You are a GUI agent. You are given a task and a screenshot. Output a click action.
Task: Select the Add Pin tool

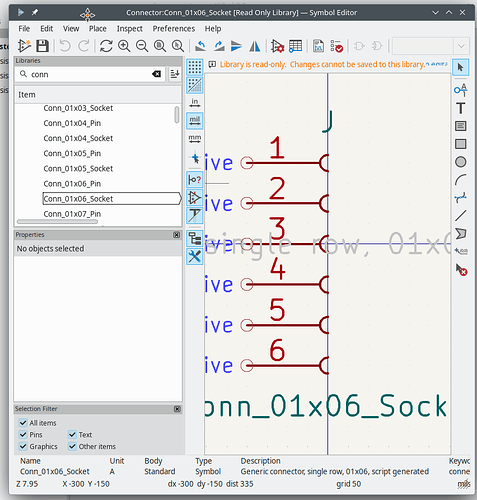pyautogui.click(x=461, y=90)
